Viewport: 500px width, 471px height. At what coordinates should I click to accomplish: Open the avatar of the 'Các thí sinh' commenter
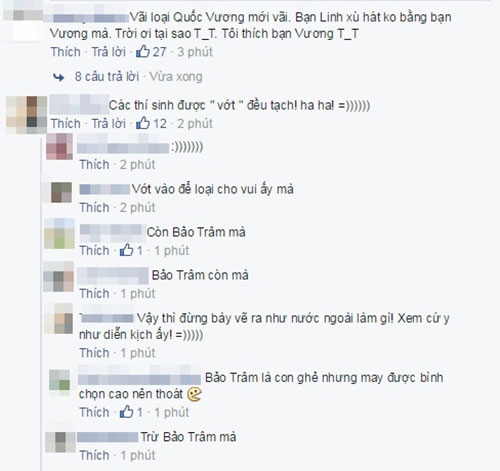pos(27,115)
